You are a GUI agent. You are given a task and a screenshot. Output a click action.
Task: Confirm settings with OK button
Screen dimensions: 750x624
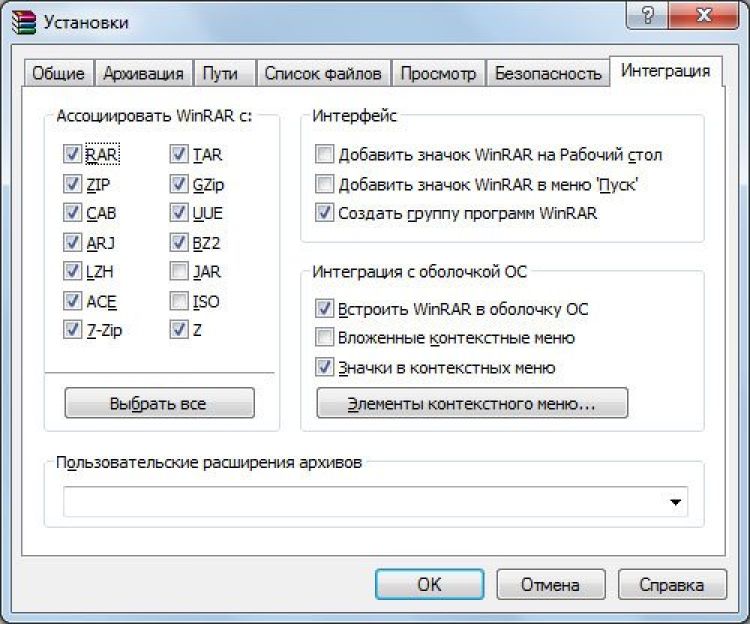(429, 584)
